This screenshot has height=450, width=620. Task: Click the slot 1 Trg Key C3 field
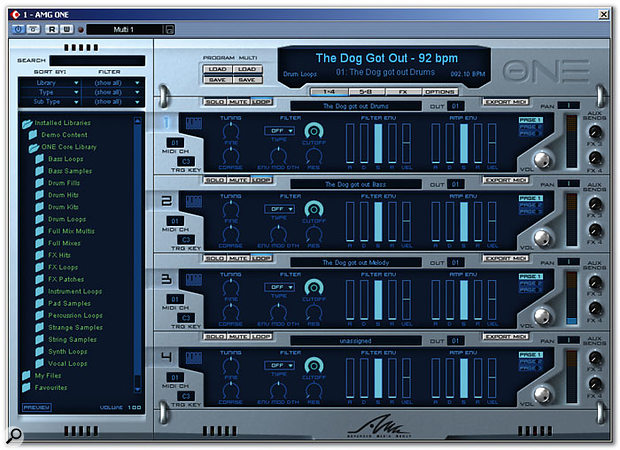pos(186,161)
